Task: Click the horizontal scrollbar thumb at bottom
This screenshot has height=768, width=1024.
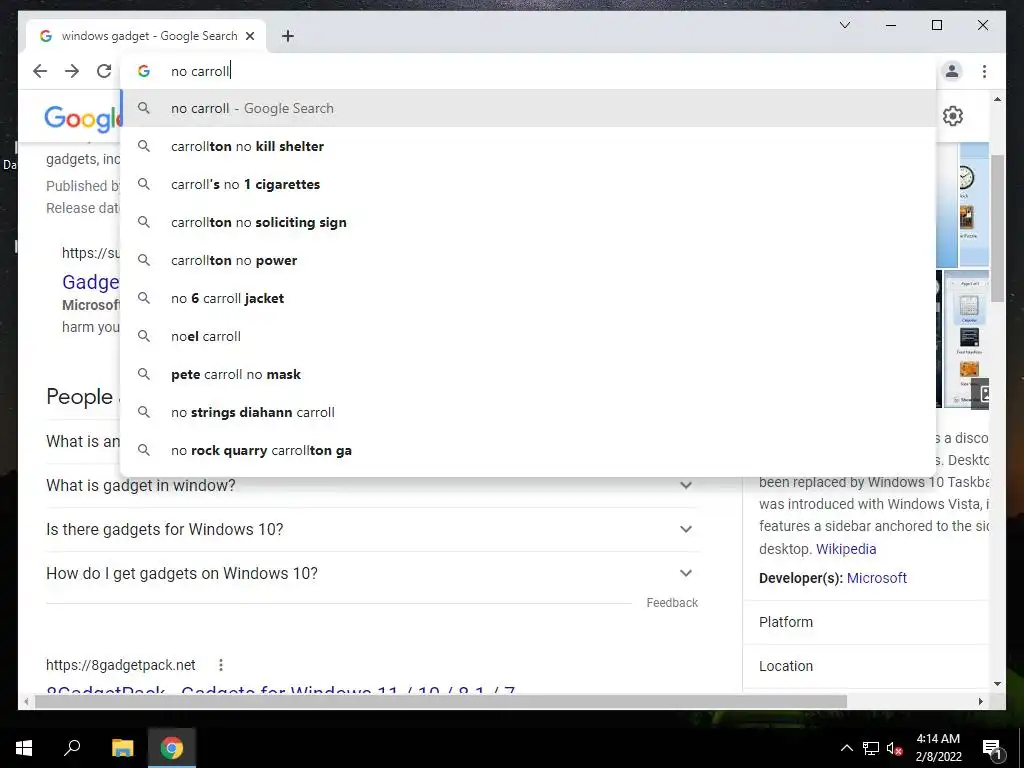Action: pyautogui.click(x=441, y=701)
